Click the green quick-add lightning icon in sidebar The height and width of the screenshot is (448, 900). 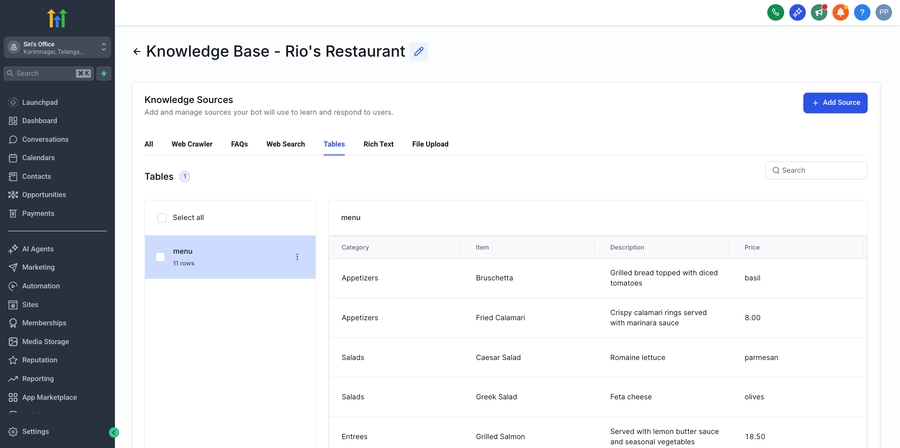104,73
